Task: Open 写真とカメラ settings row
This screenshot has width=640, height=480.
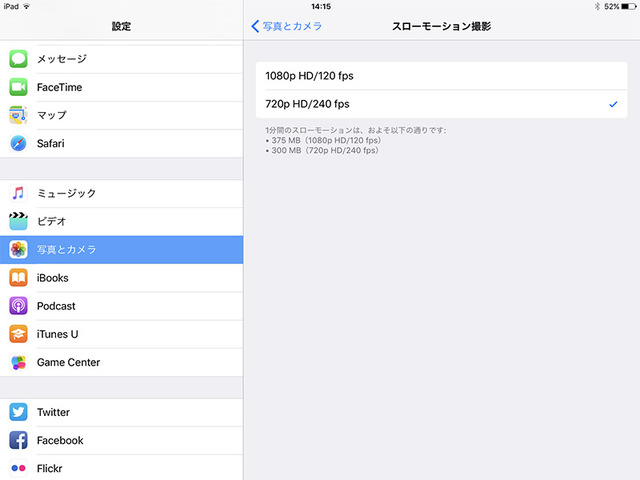Action: click(x=122, y=249)
